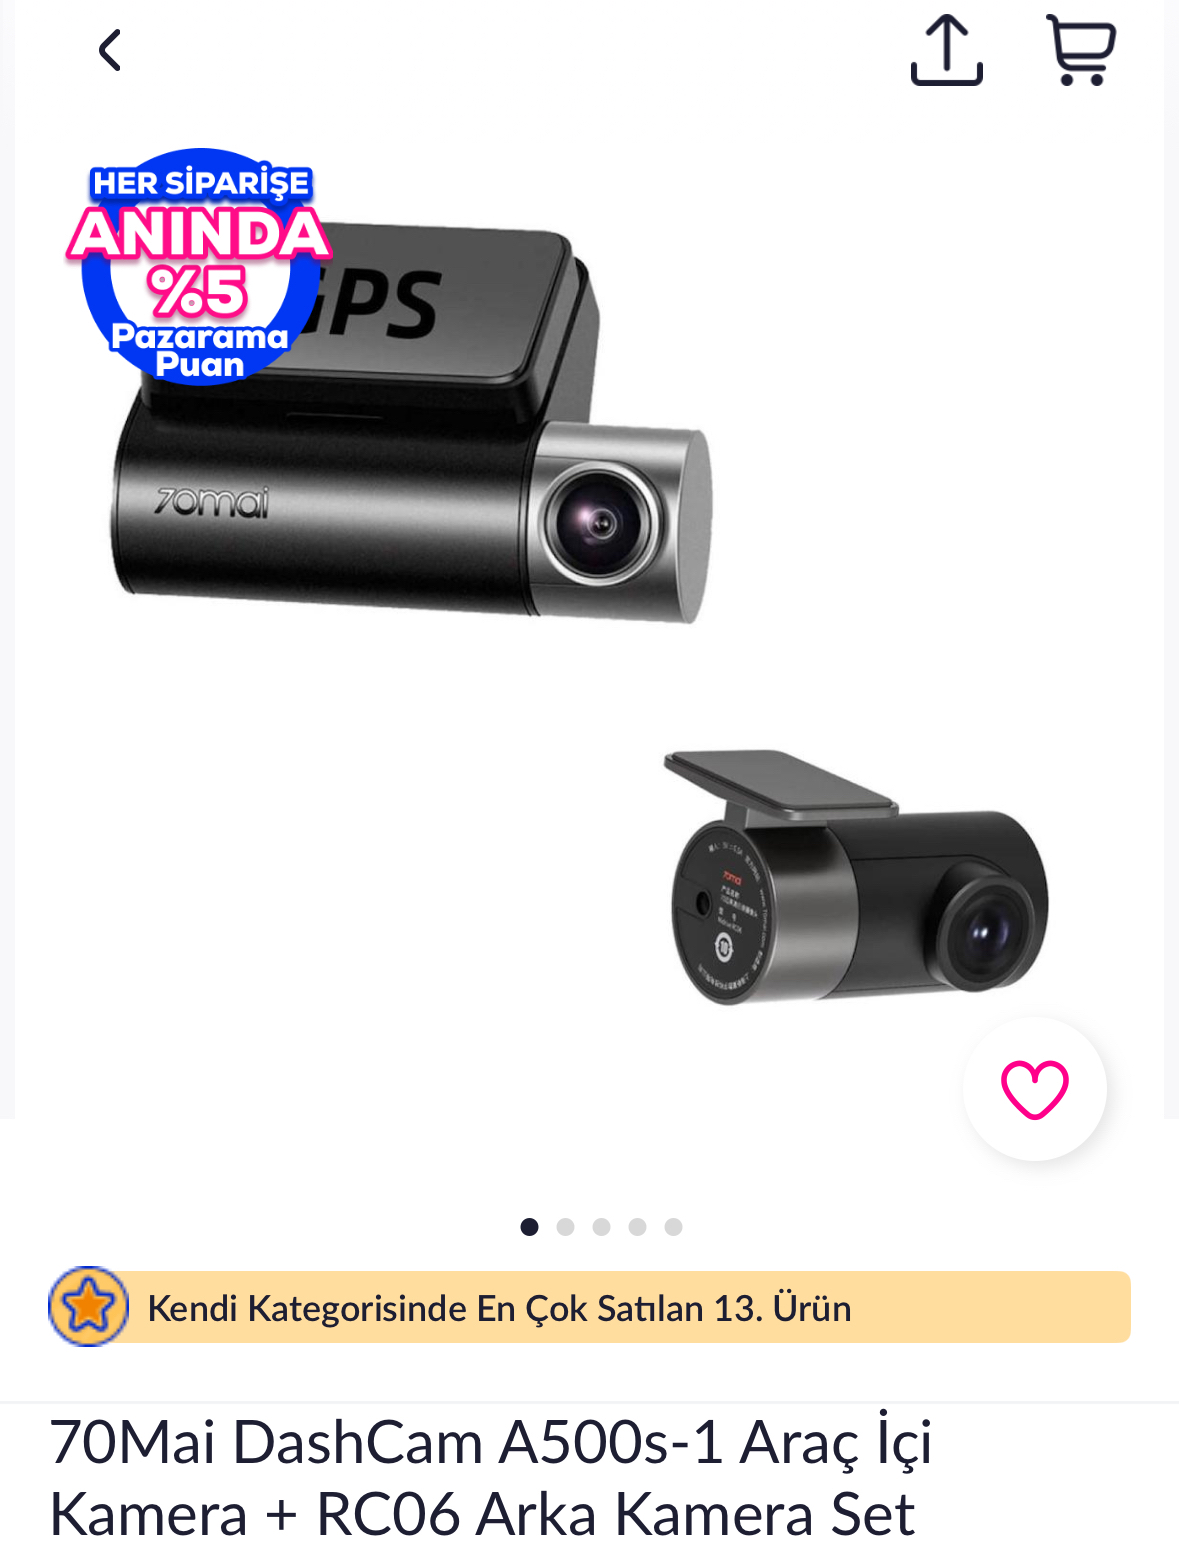Open Kendi Kategorisinde En Çok Satılan banner

(590, 1307)
